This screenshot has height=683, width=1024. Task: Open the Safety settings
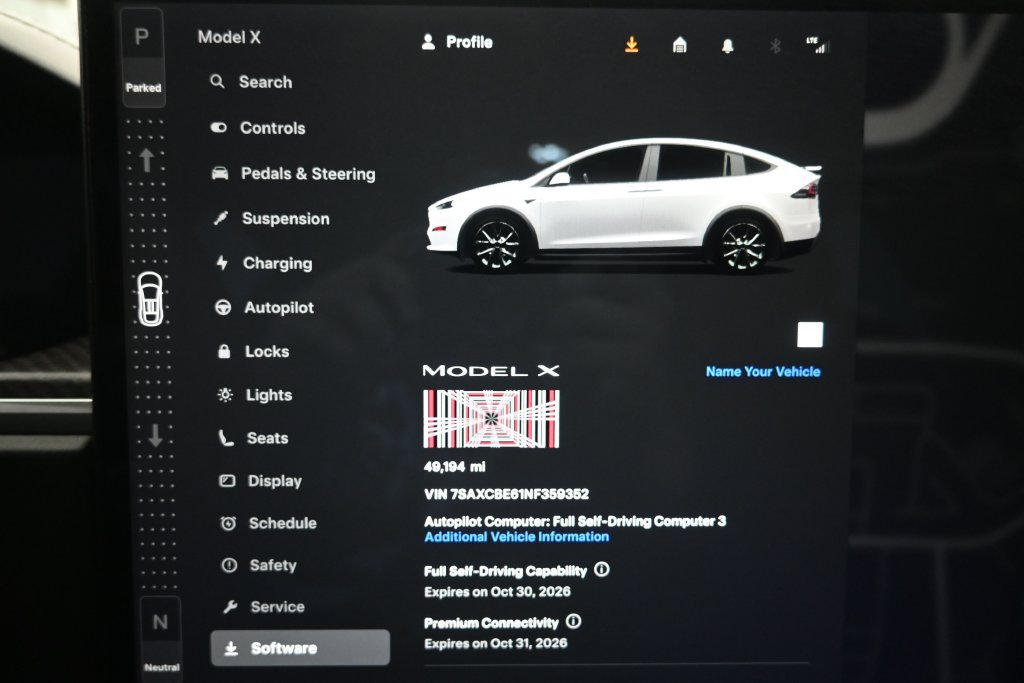pyautogui.click(x=259, y=565)
